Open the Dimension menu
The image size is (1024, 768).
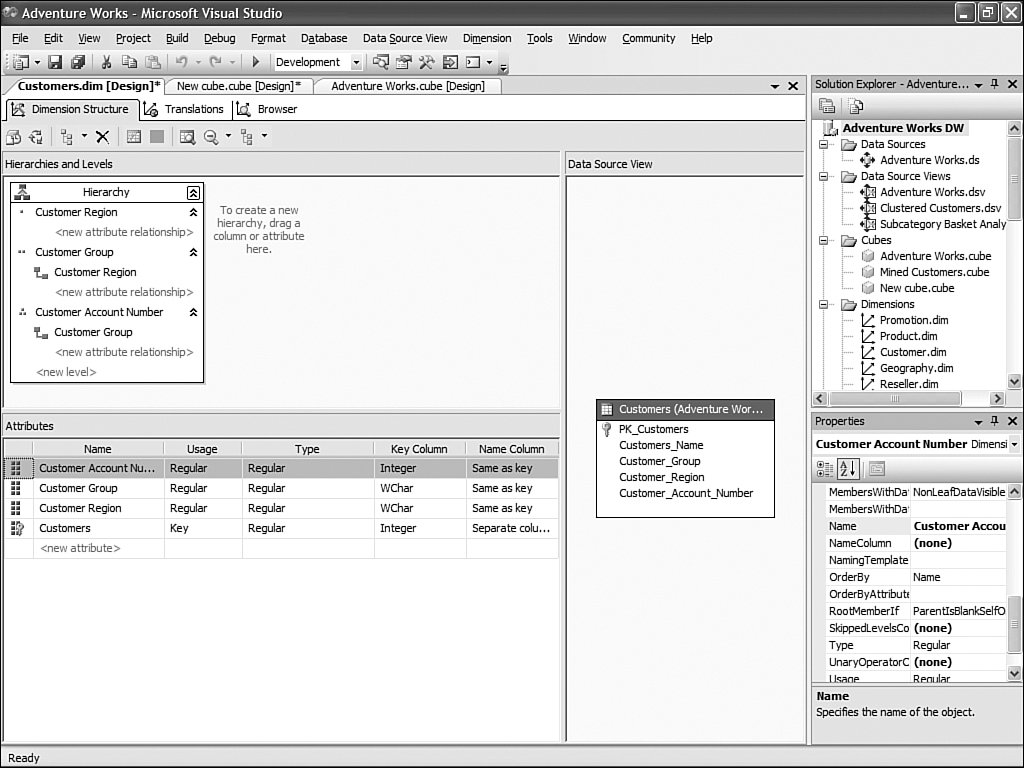point(487,39)
